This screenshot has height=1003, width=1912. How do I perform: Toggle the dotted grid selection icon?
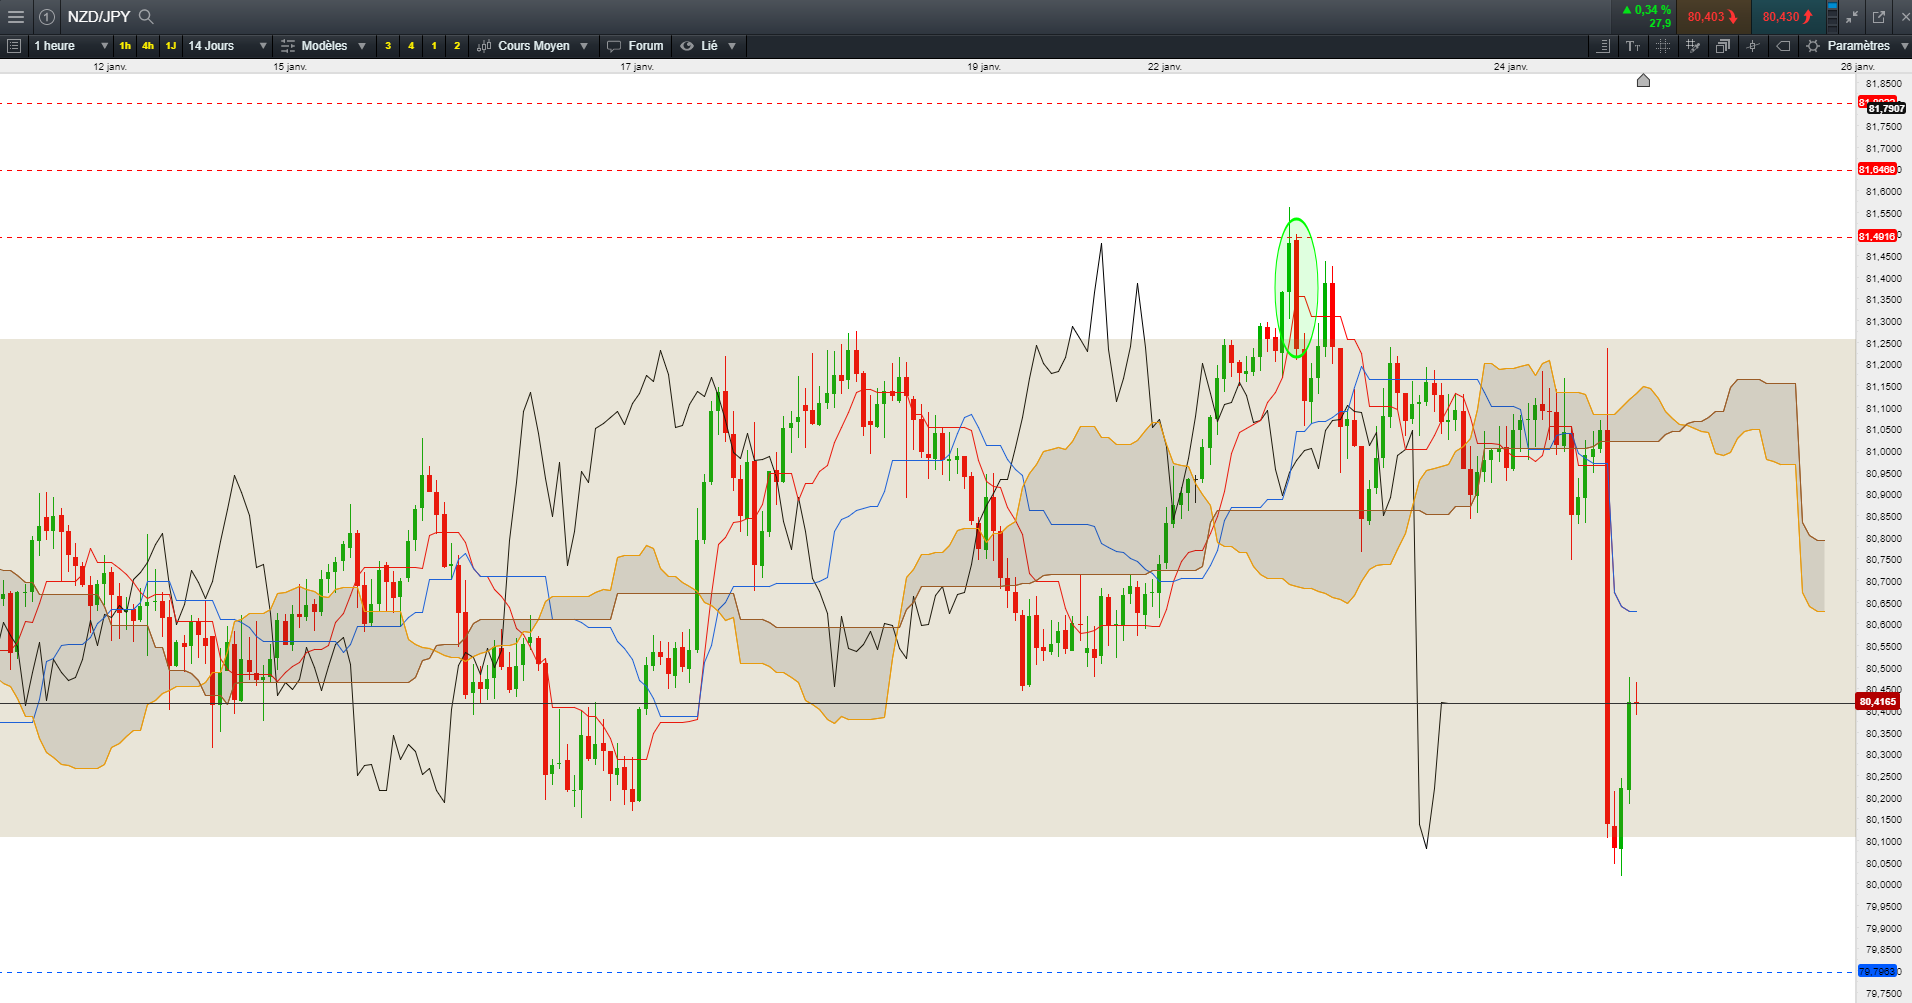pos(1663,46)
